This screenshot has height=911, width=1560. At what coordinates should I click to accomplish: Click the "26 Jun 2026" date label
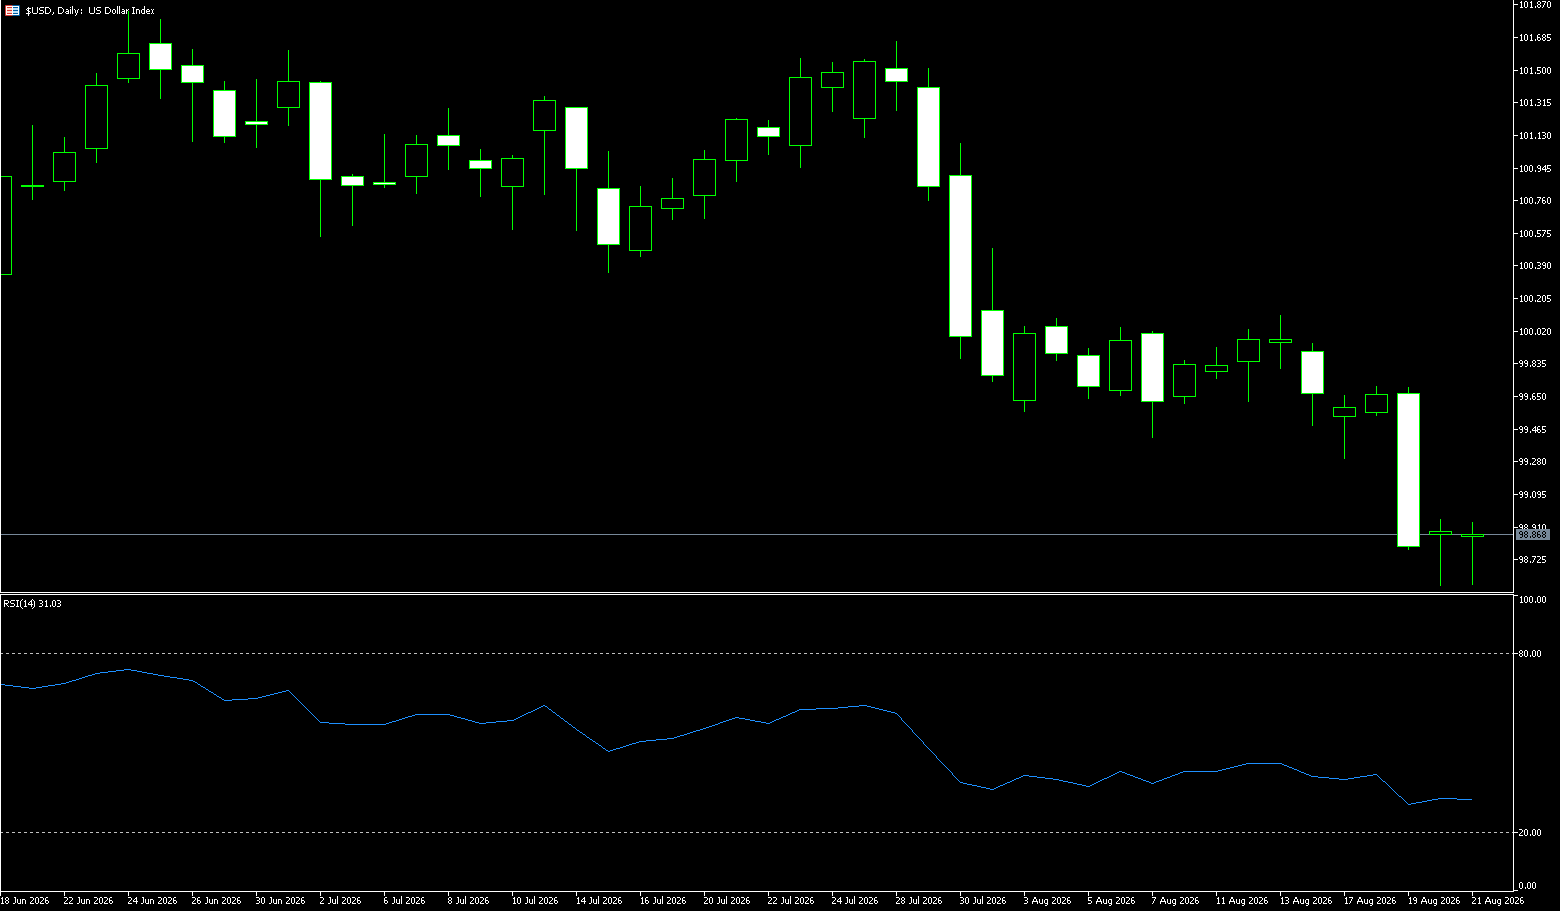point(216,901)
